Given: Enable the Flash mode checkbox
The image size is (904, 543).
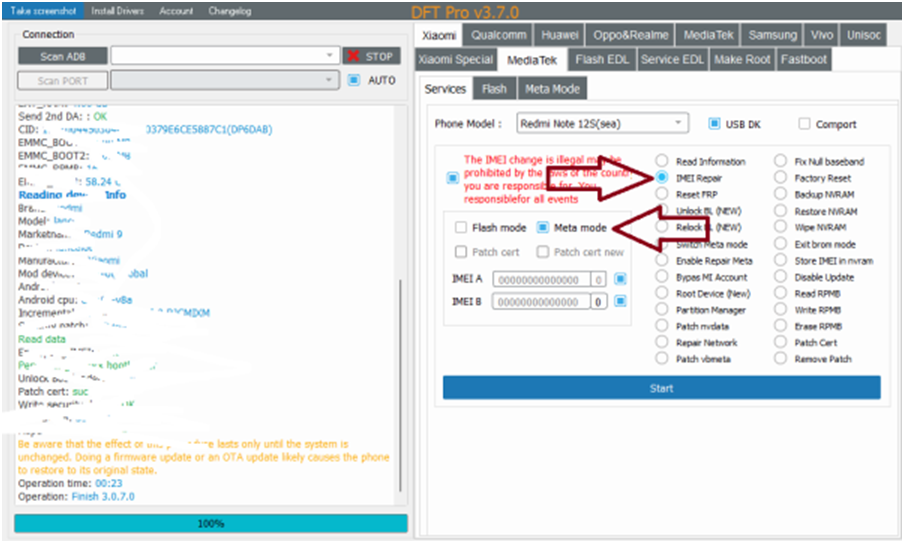Looking at the screenshot, I should coord(461,227).
